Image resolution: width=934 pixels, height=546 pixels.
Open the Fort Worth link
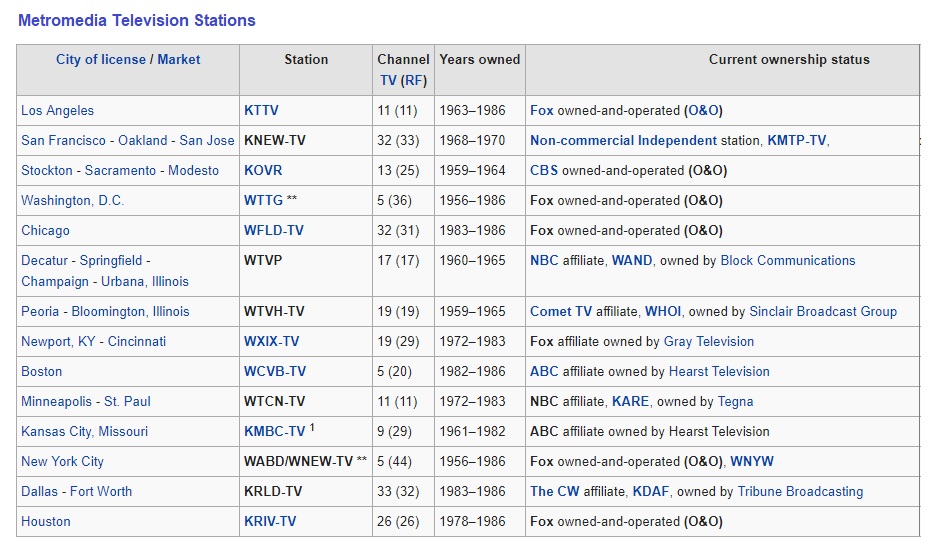(101, 492)
